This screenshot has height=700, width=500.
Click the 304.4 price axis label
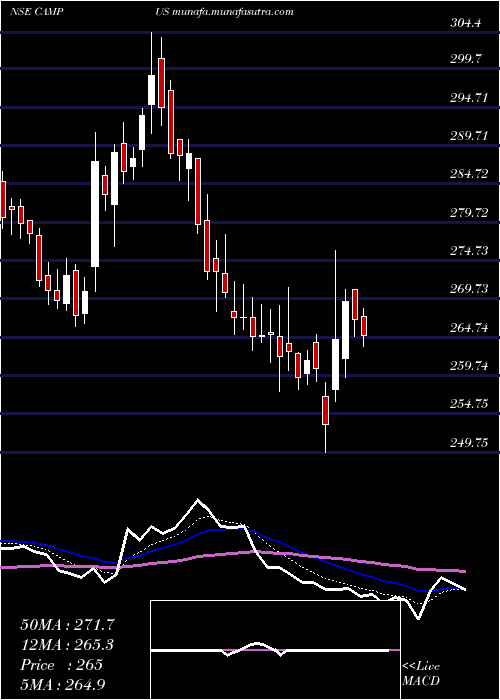tap(466, 23)
